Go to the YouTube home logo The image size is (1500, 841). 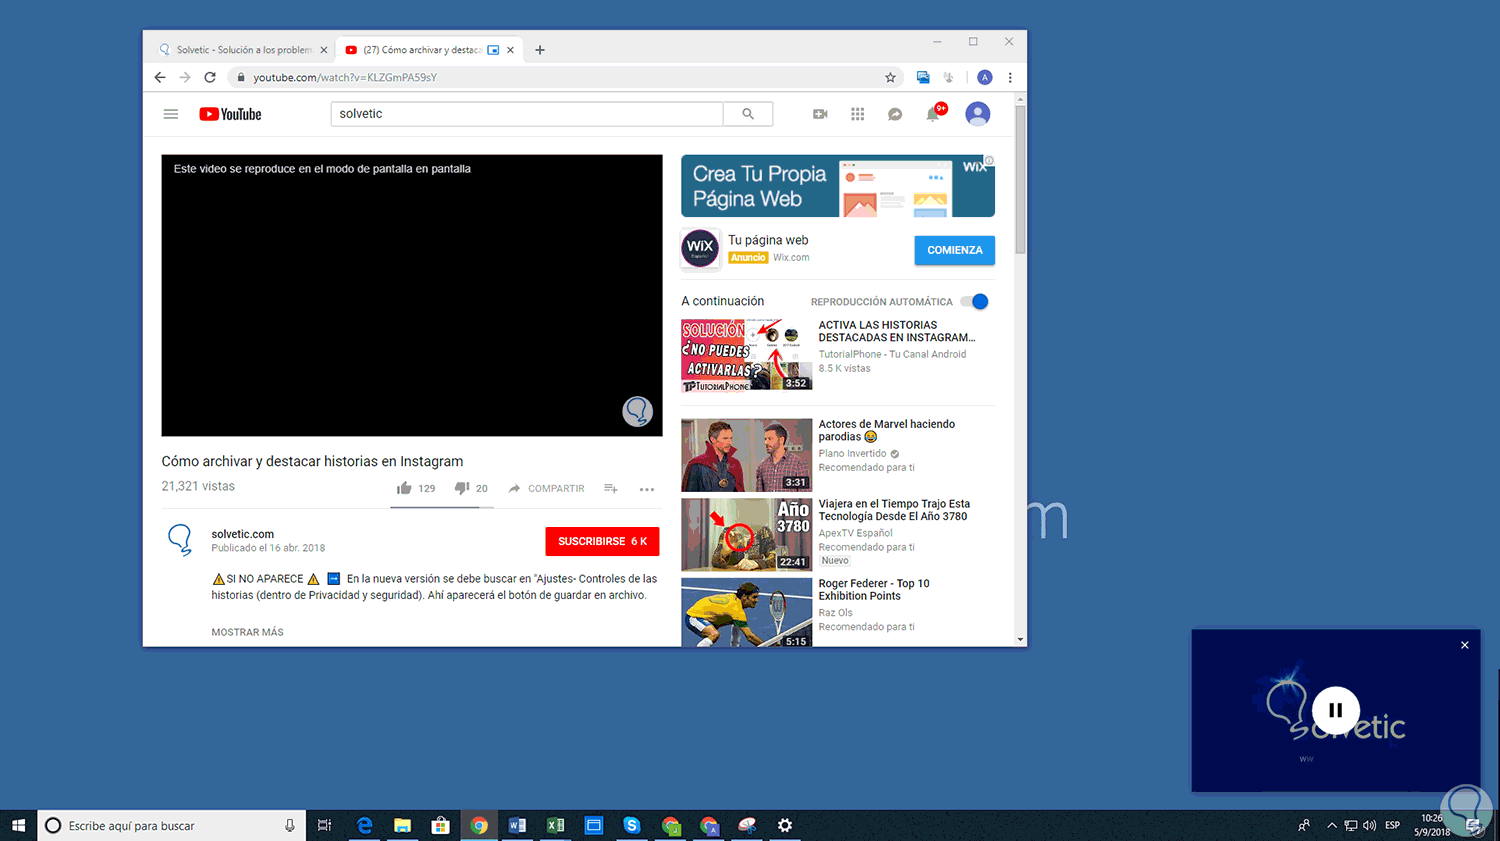point(230,114)
